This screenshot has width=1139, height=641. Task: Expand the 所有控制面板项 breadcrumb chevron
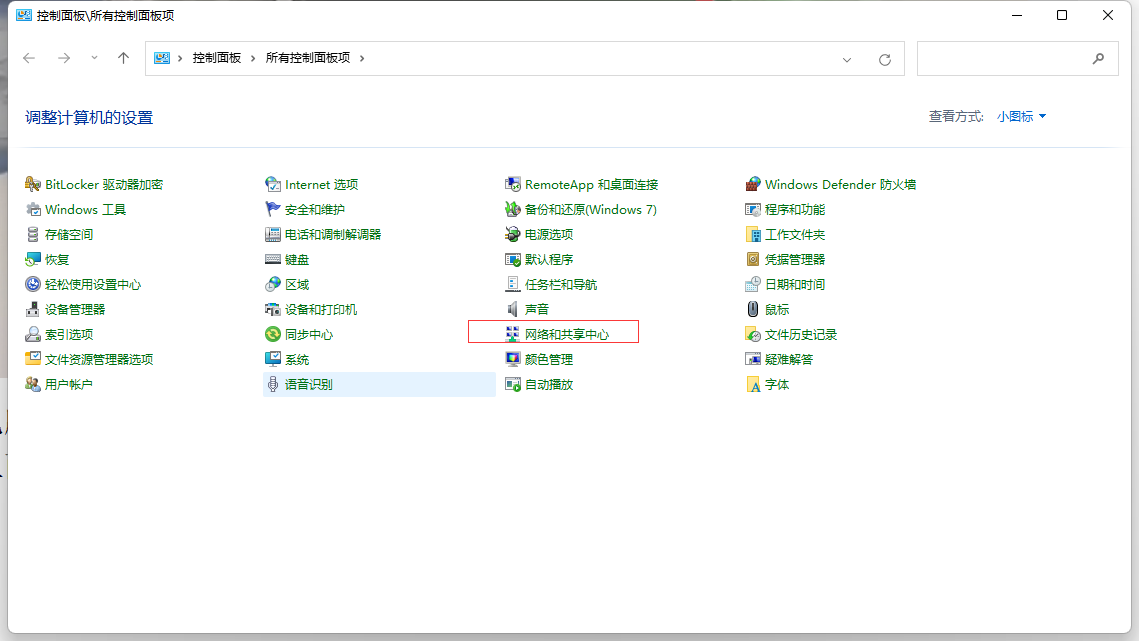pyautogui.click(x=363, y=58)
